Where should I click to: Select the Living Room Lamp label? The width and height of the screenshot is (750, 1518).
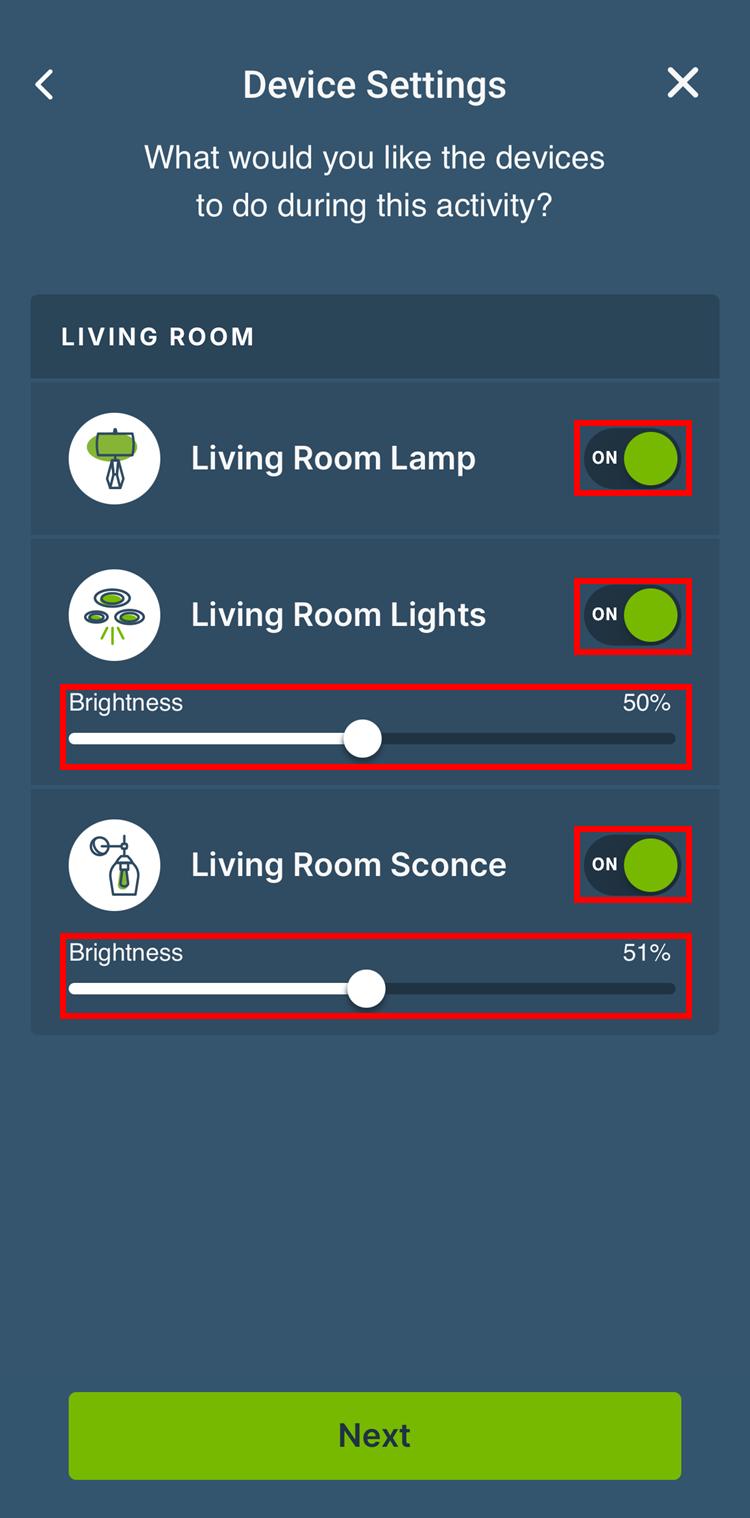(333, 458)
